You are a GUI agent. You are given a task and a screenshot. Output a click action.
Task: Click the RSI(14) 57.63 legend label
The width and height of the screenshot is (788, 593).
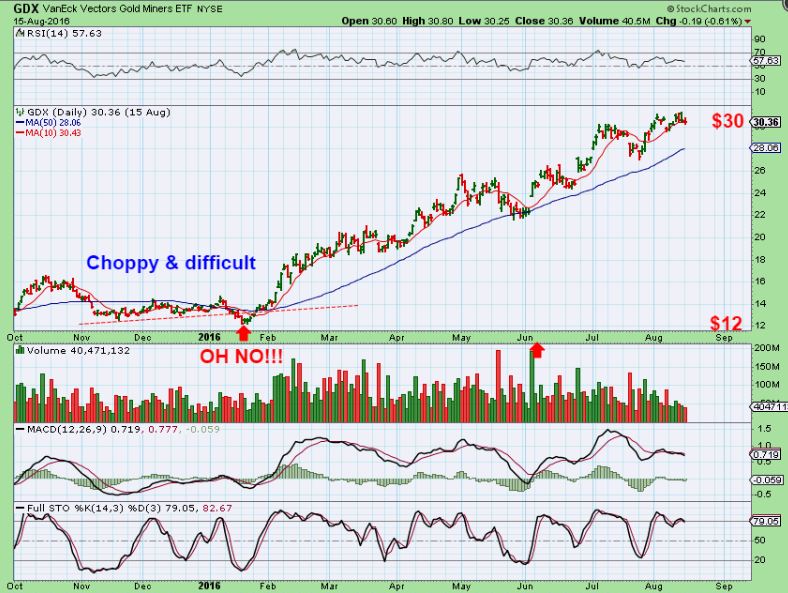pyautogui.click(x=64, y=33)
